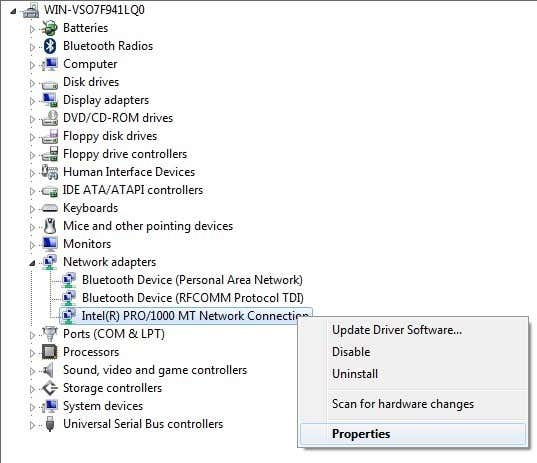Select the Floppy disk drives label
This screenshot has height=463, width=537.
[x=110, y=136]
